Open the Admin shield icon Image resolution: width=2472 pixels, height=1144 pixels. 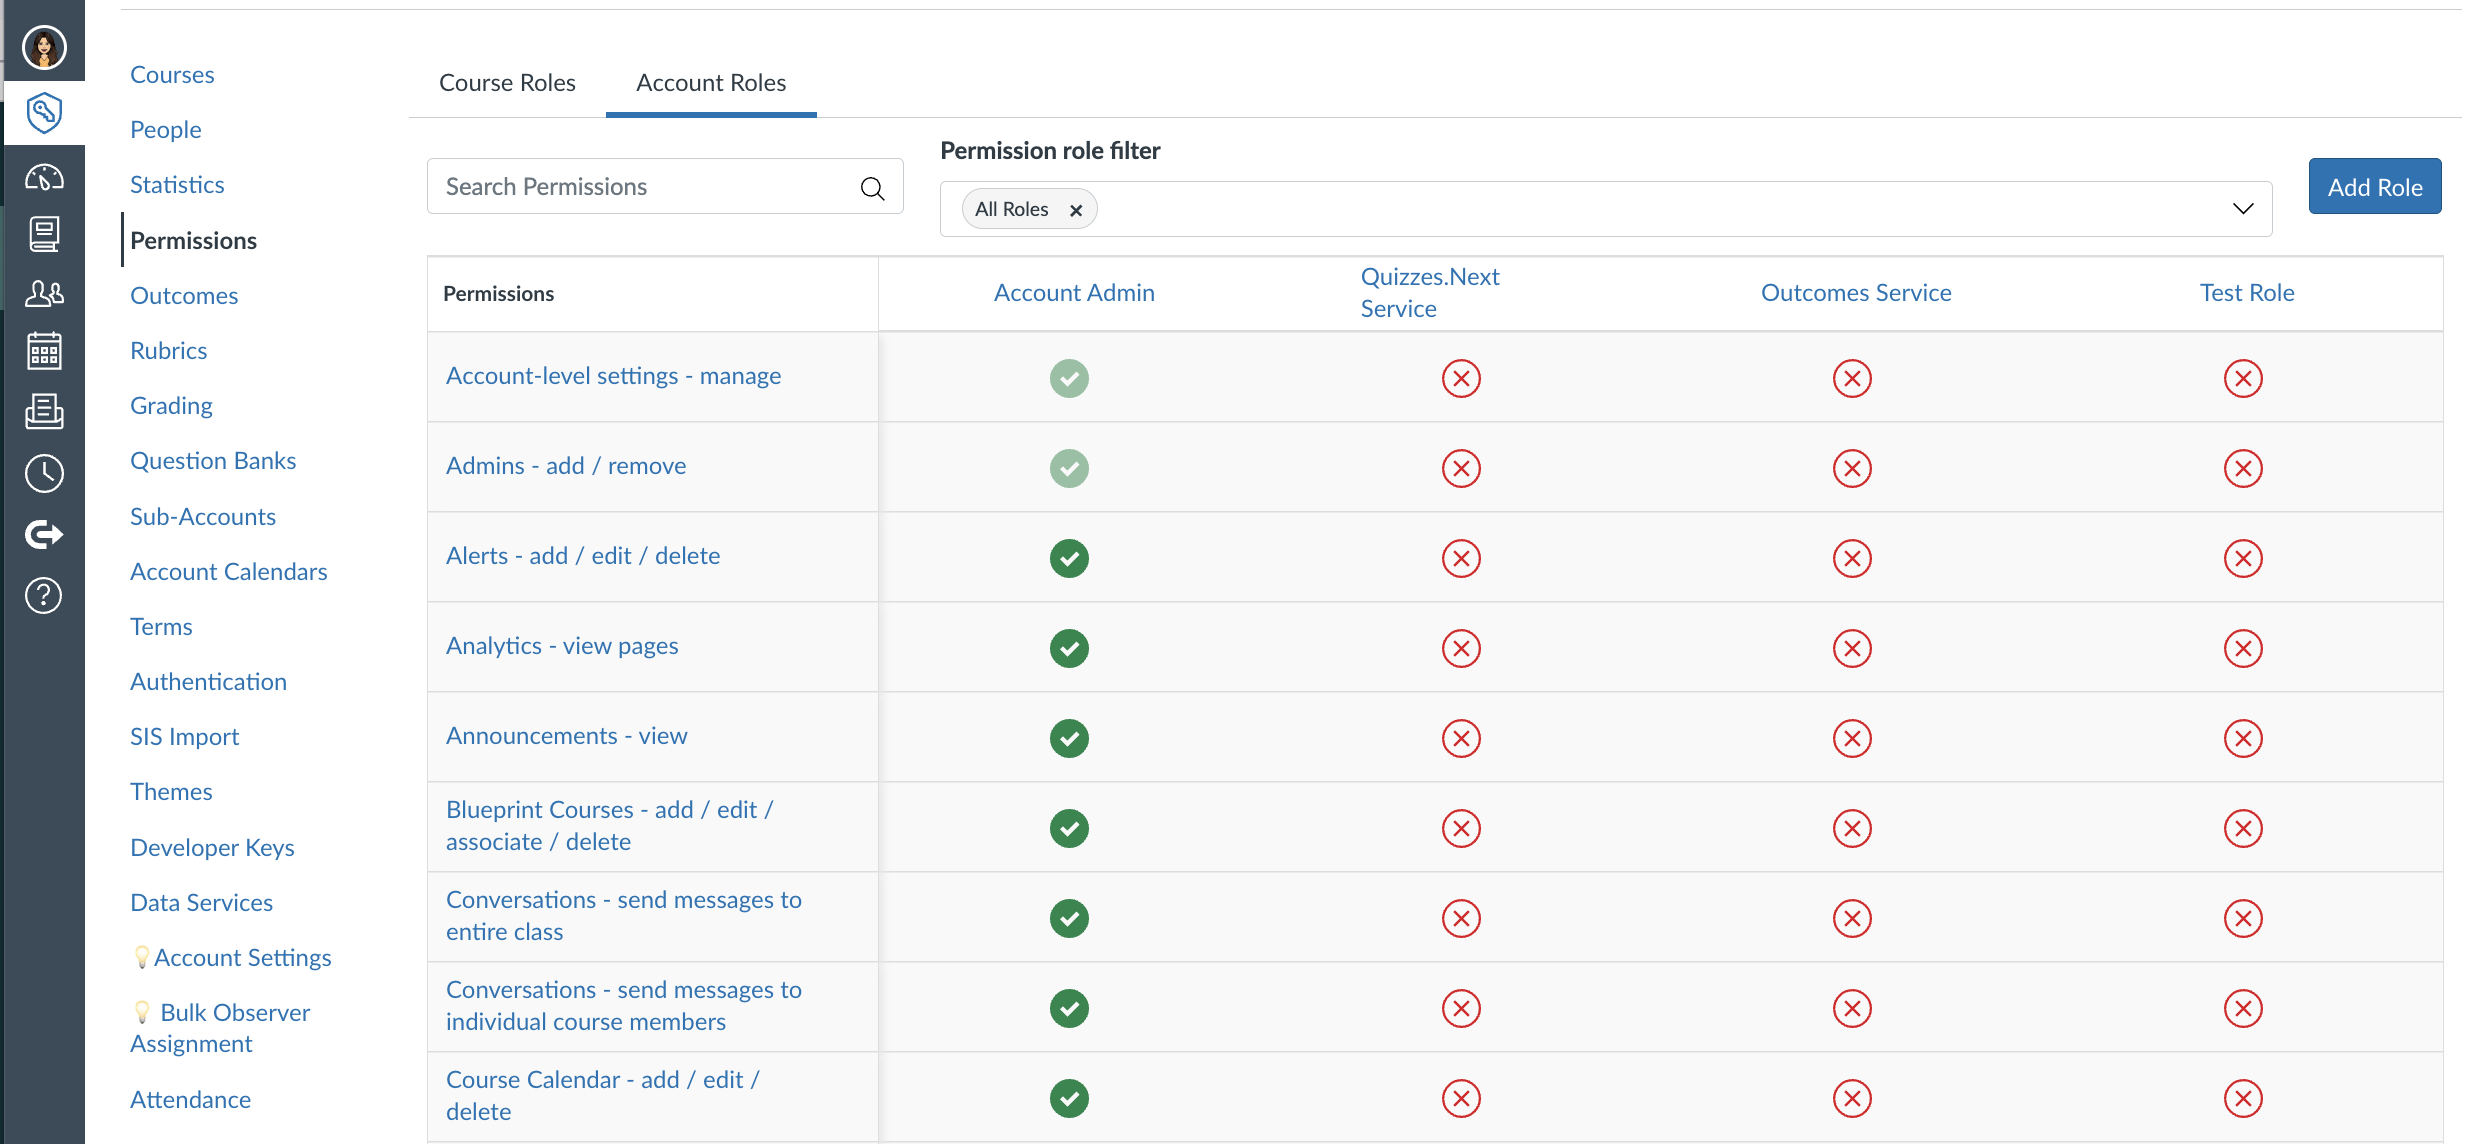pyautogui.click(x=44, y=112)
